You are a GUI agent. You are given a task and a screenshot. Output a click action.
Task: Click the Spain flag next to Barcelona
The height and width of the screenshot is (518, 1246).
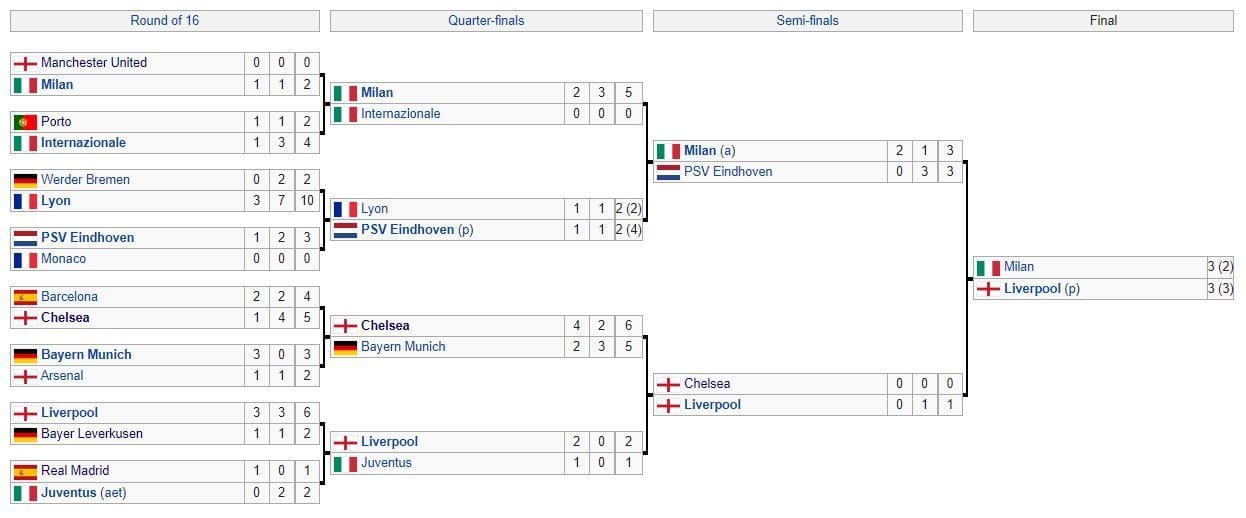(x=25, y=297)
